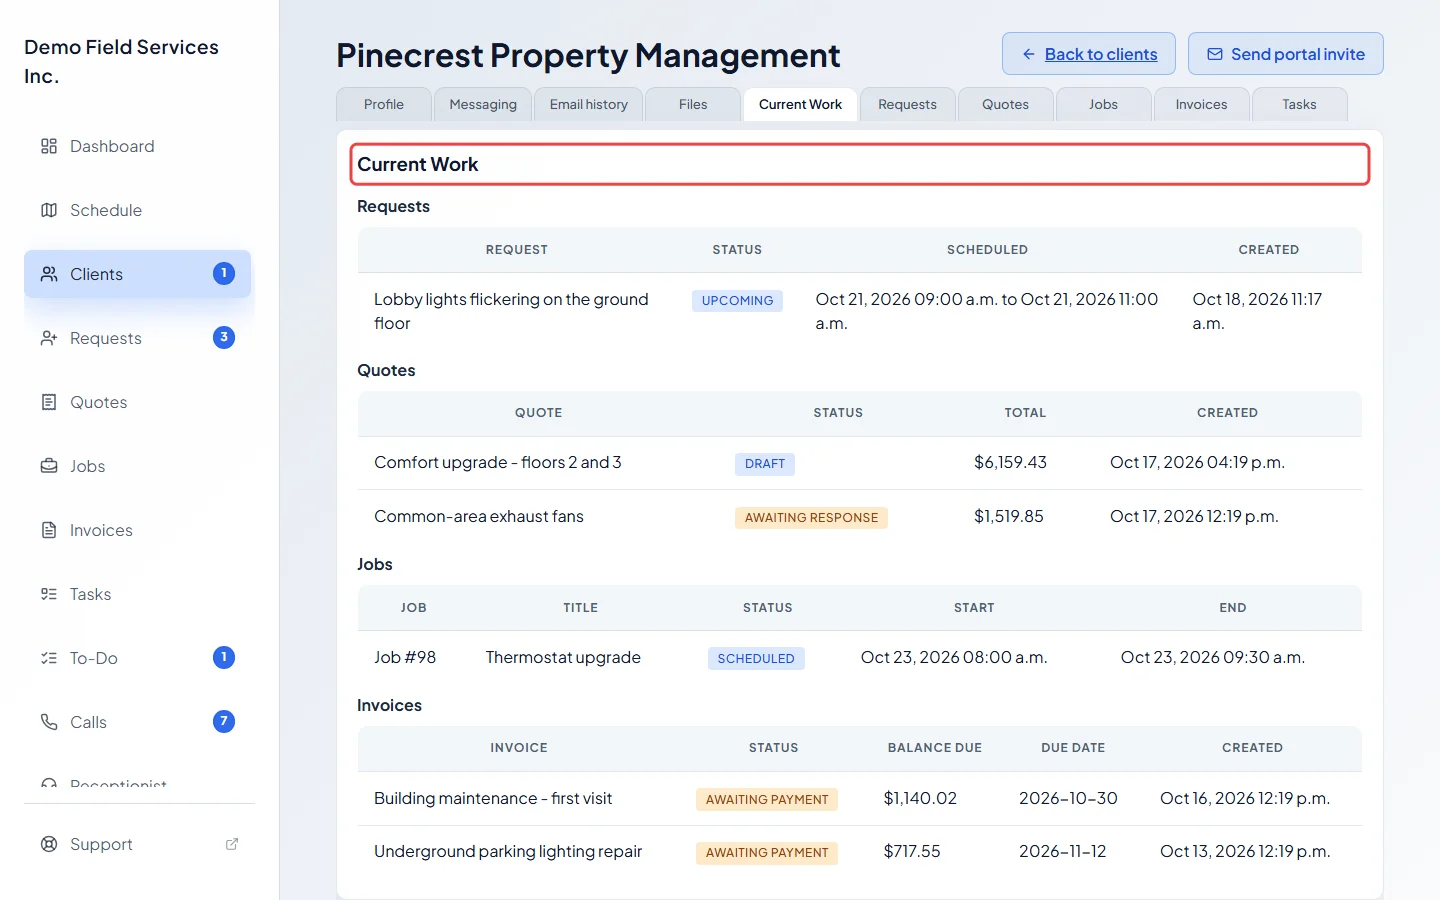Click the Support external link icon
This screenshot has width=1440, height=900.
[x=232, y=844]
